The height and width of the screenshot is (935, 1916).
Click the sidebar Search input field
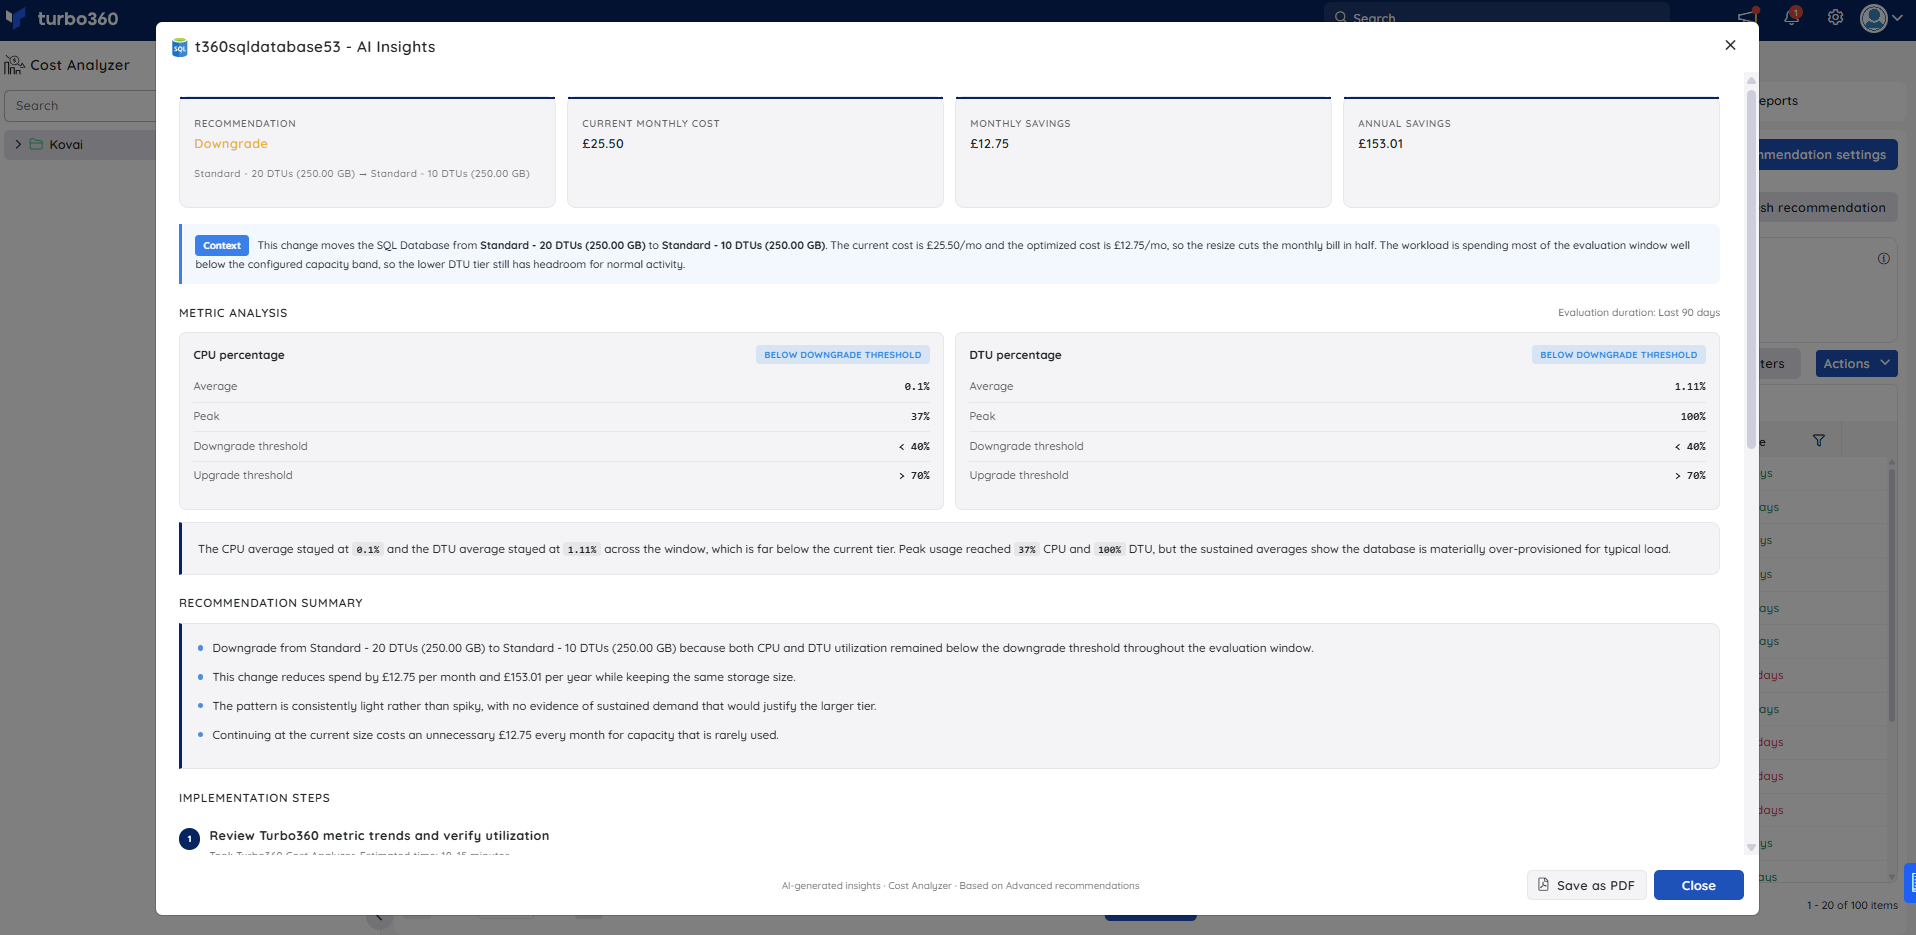pyautogui.click(x=80, y=105)
